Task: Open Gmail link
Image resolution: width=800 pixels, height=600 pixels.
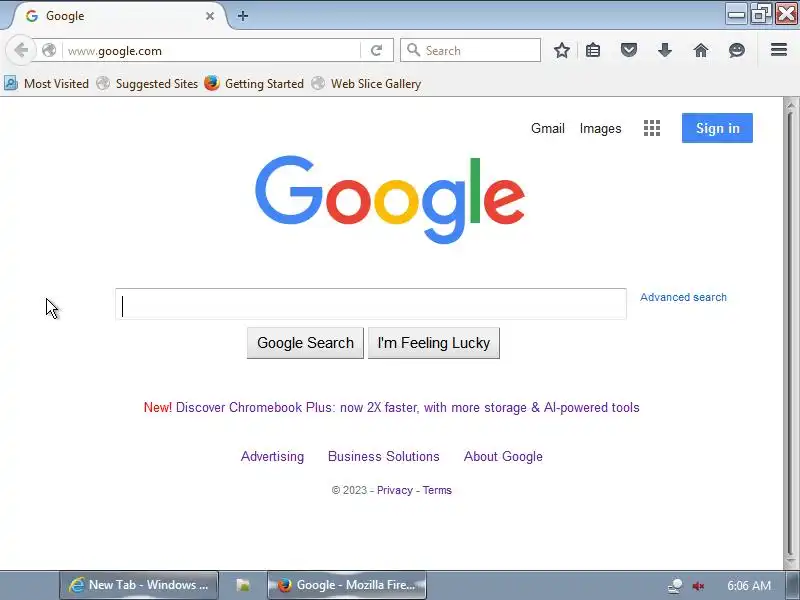Action: click(x=547, y=128)
